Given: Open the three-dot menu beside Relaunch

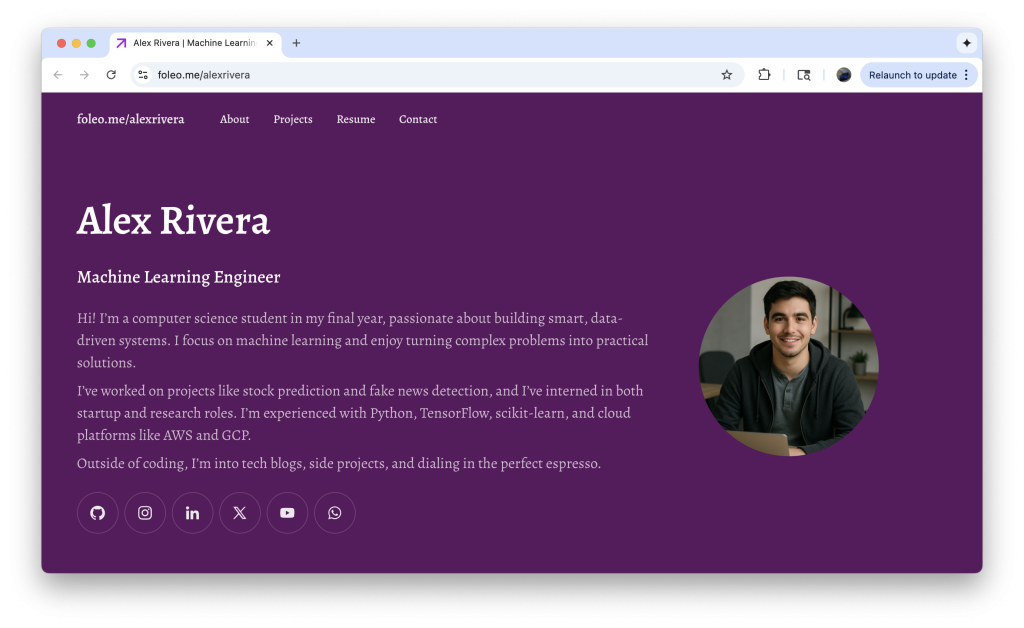Looking at the screenshot, I should pos(966,75).
